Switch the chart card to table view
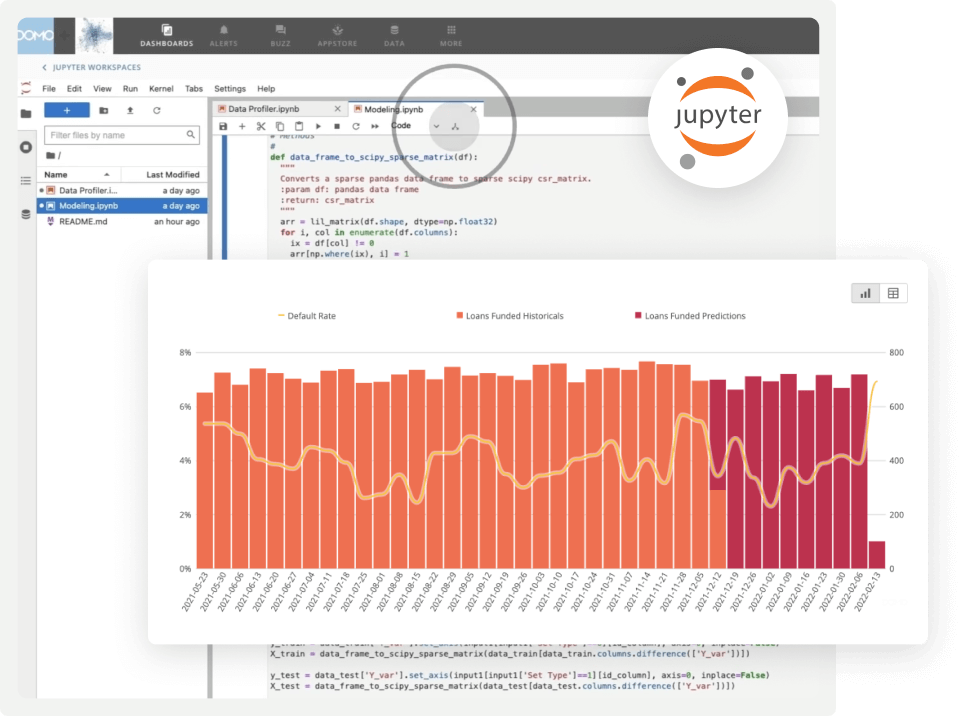Image resolution: width=968 pixels, height=716 pixels. [893, 293]
